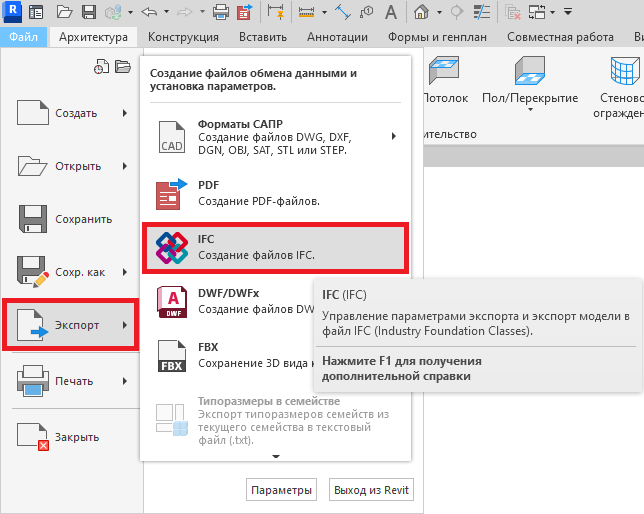Expand the 3D view dropdown arrow
Screen dimensions: 644x514
tap(439, 12)
